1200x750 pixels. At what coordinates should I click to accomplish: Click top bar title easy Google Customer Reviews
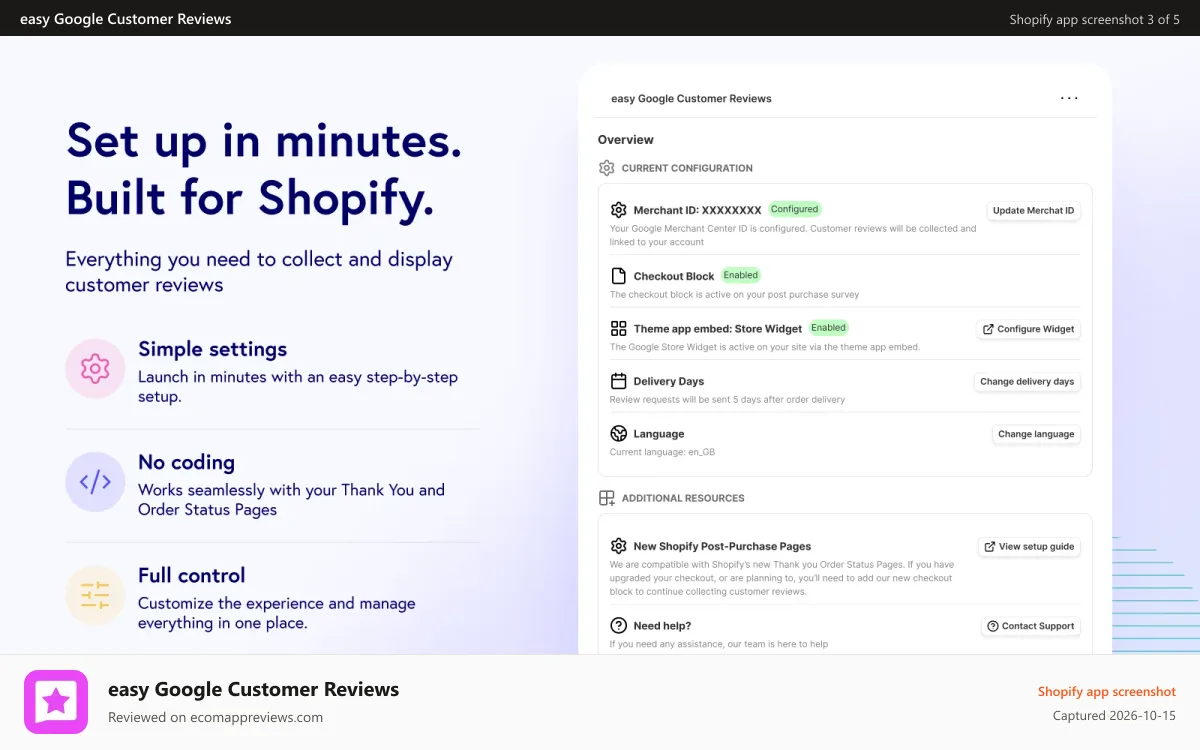(x=126, y=19)
